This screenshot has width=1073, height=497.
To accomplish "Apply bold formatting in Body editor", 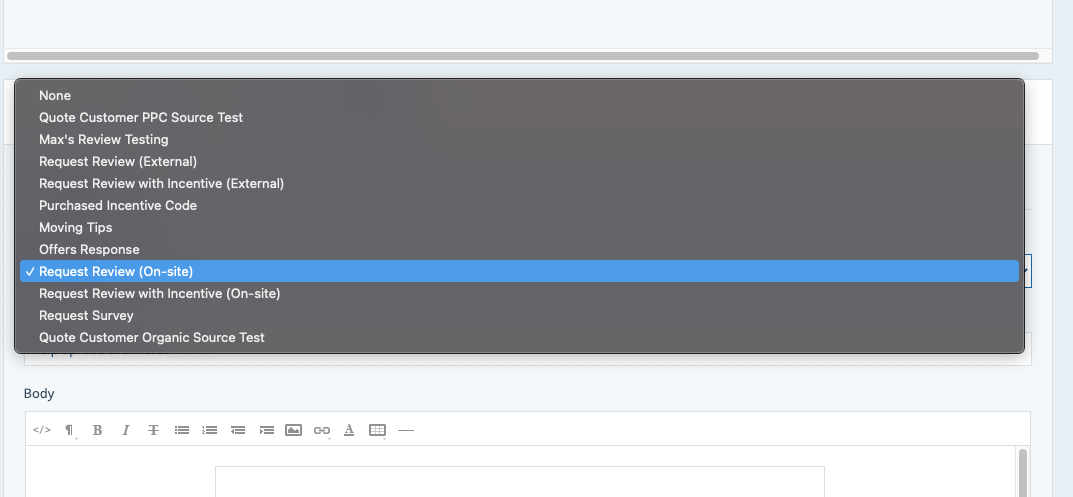I will coord(97,430).
